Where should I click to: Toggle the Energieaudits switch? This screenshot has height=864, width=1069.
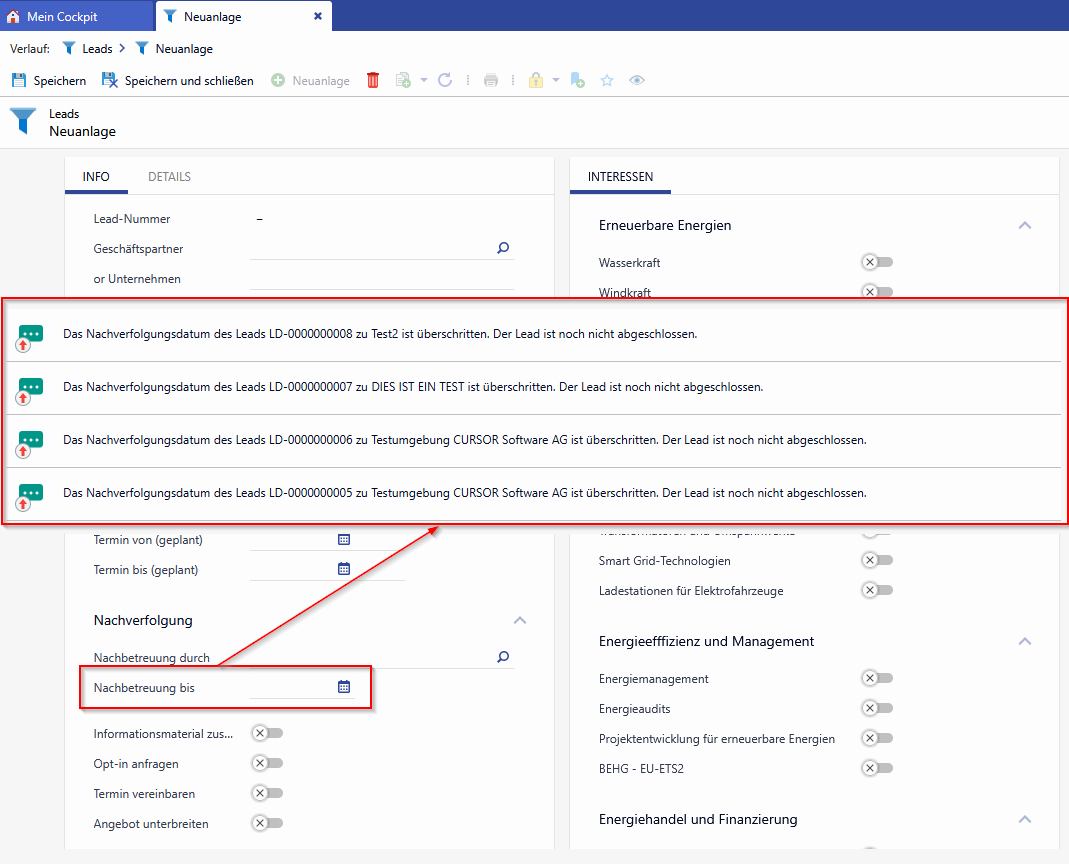[x=877, y=708]
